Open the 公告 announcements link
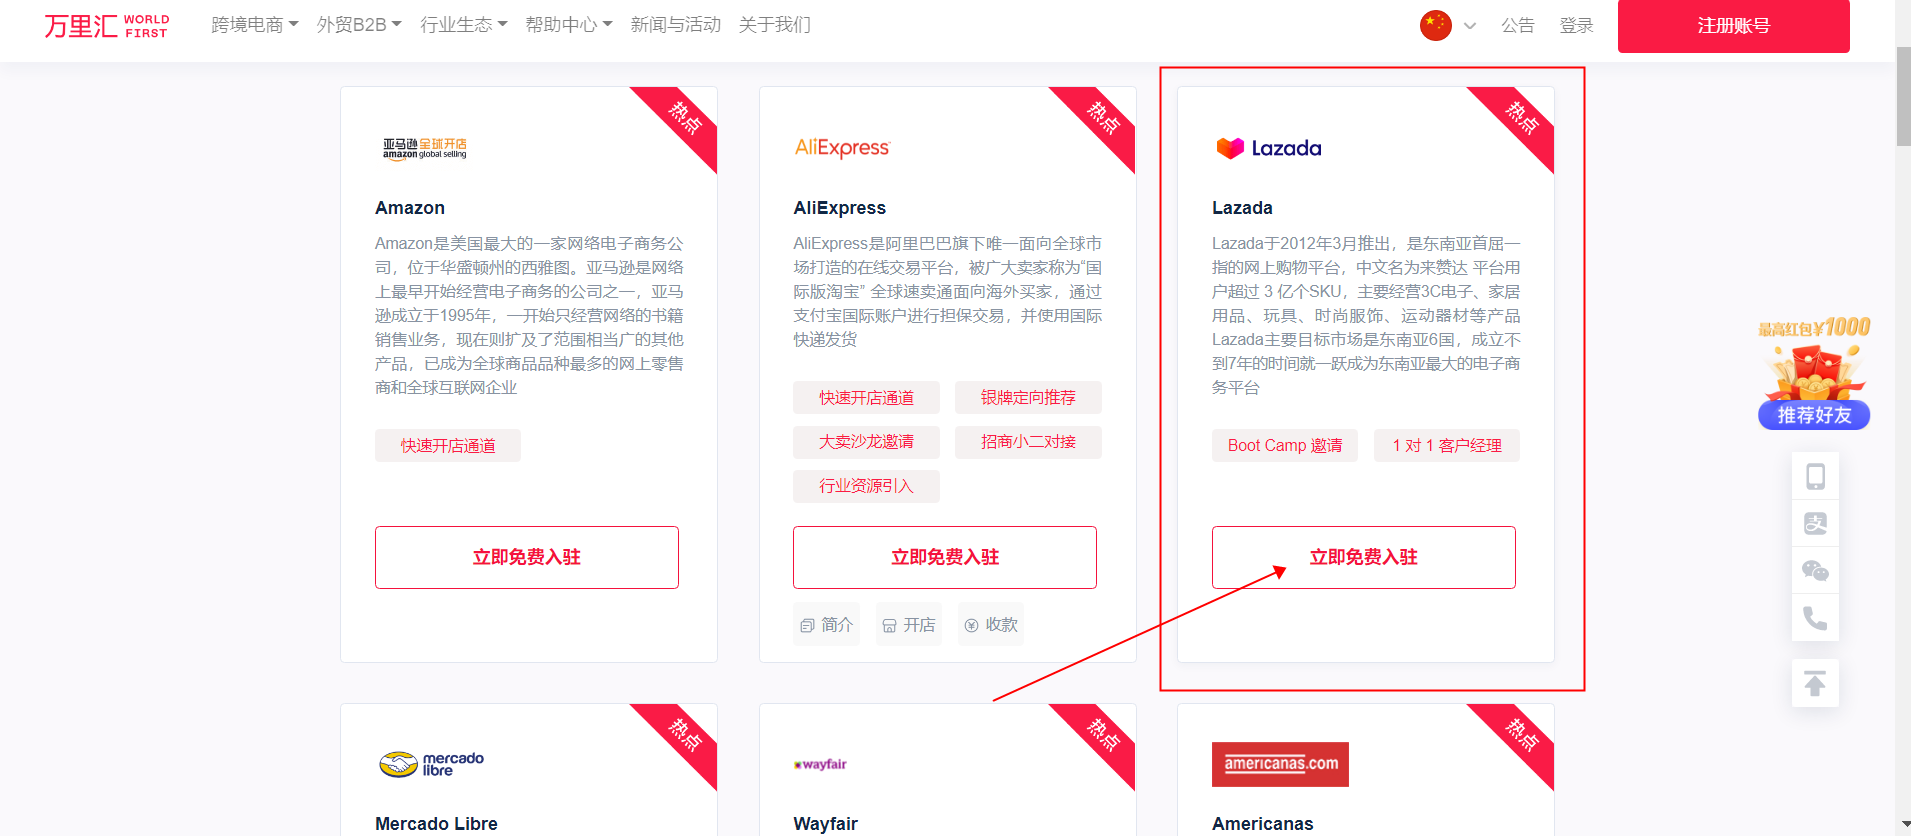1911x836 pixels. coord(1518,26)
